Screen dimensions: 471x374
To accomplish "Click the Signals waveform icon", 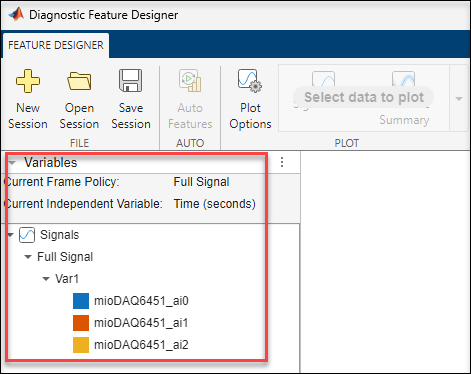I will tap(27, 235).
